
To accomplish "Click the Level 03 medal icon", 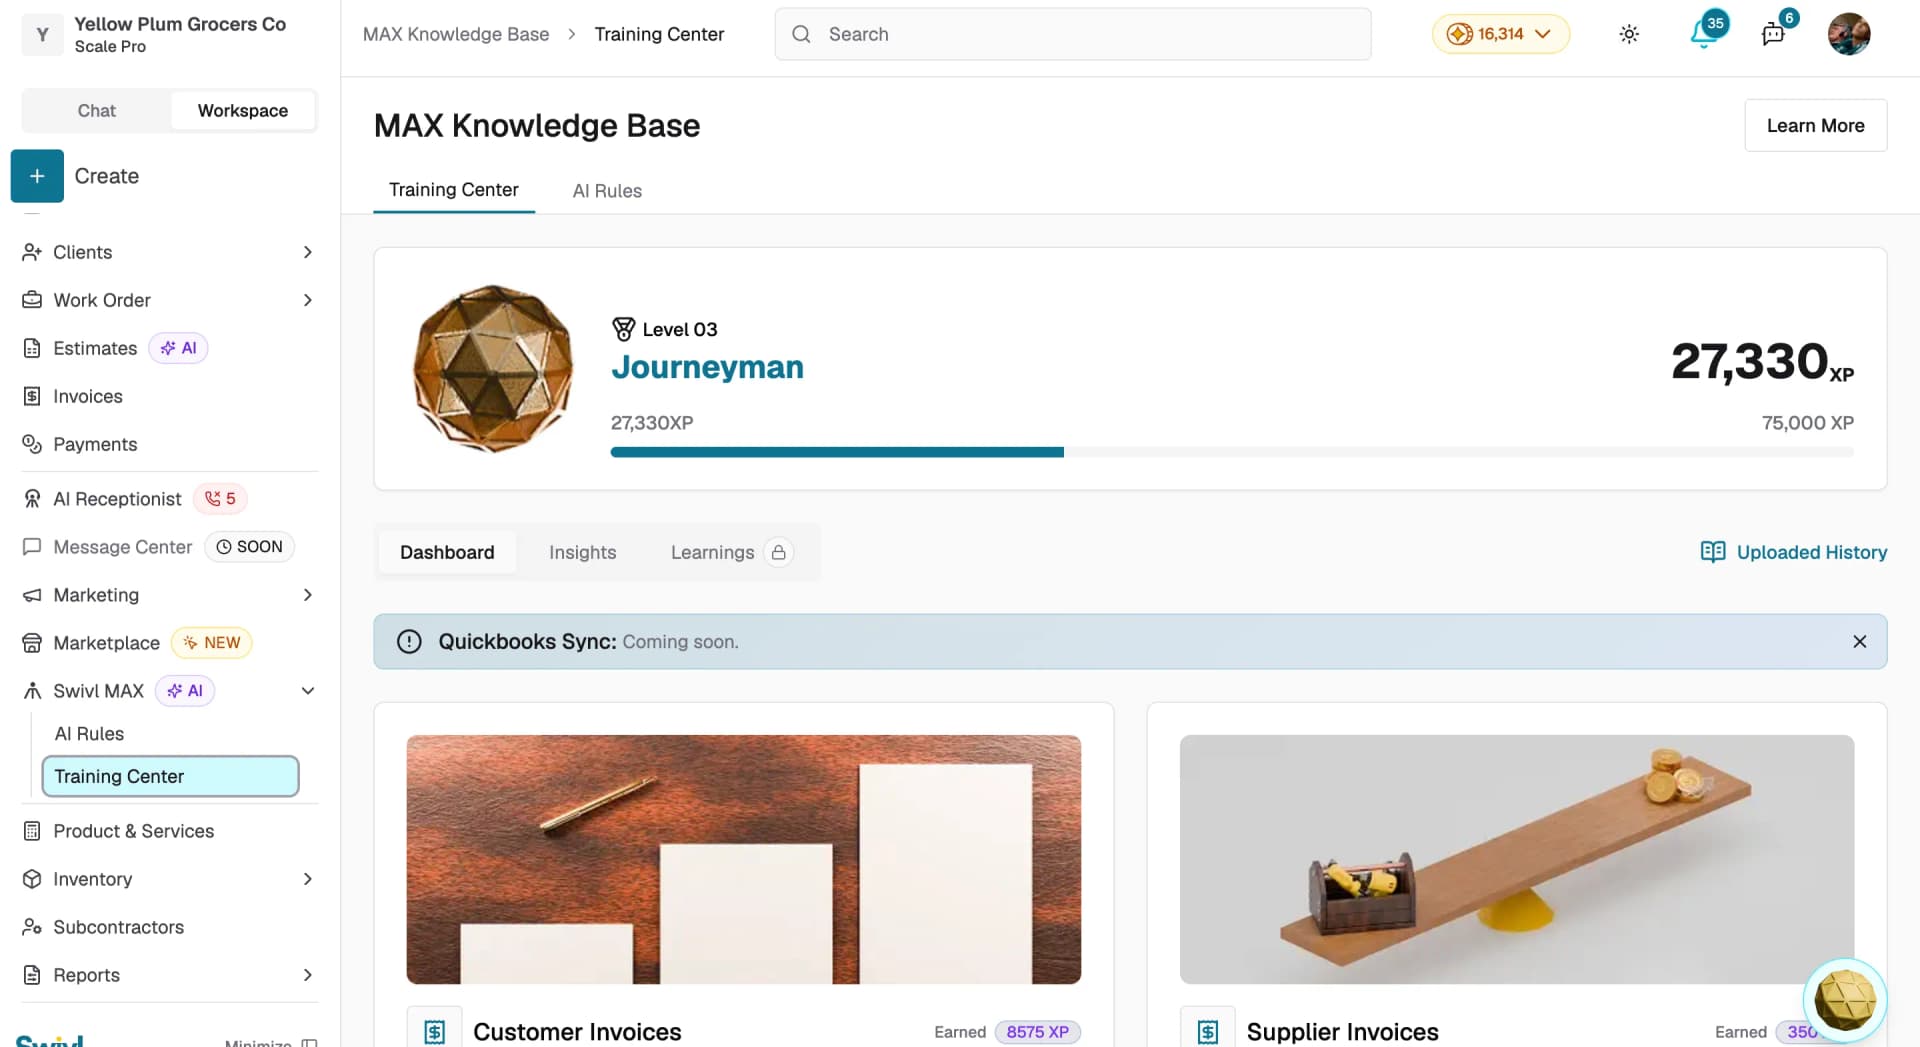I will pyautogui.click(x=623, y=329).
